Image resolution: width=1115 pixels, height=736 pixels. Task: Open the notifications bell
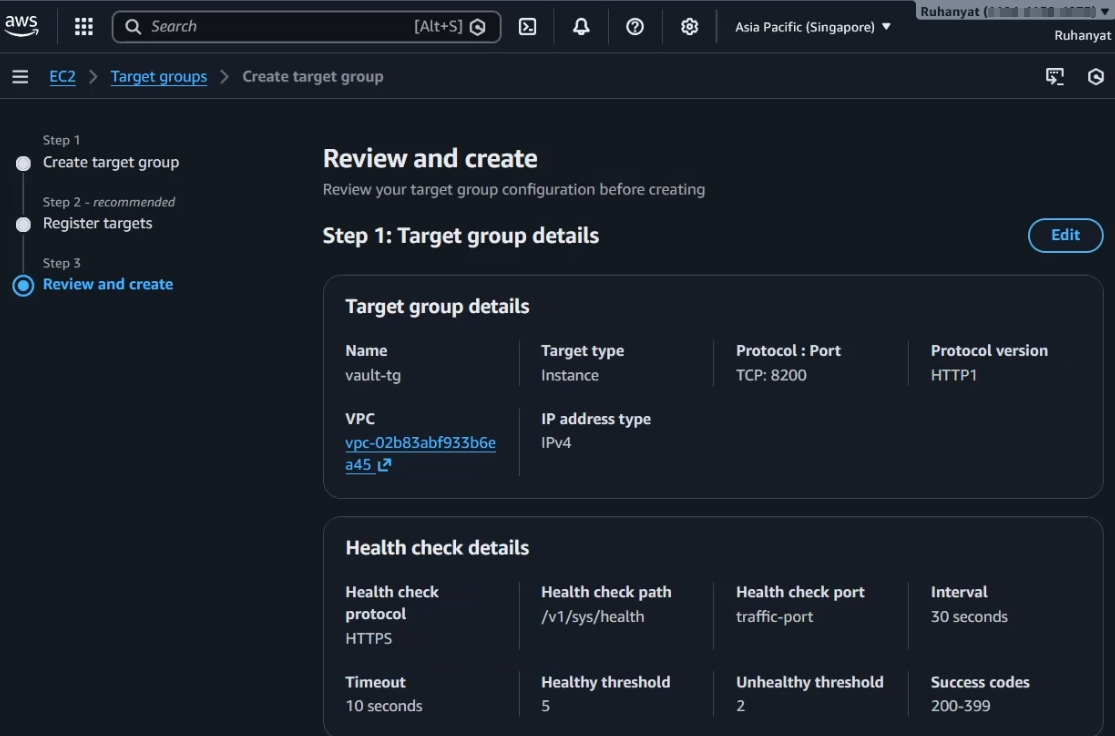(x=581, y=27)
